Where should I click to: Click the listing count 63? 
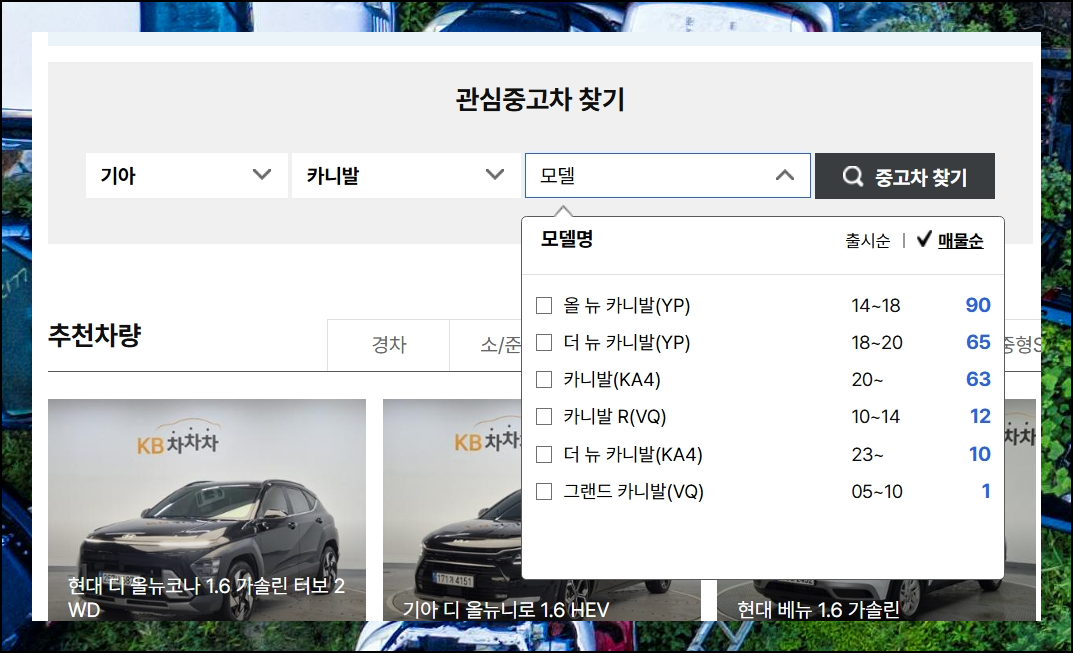tap(978, 379)
